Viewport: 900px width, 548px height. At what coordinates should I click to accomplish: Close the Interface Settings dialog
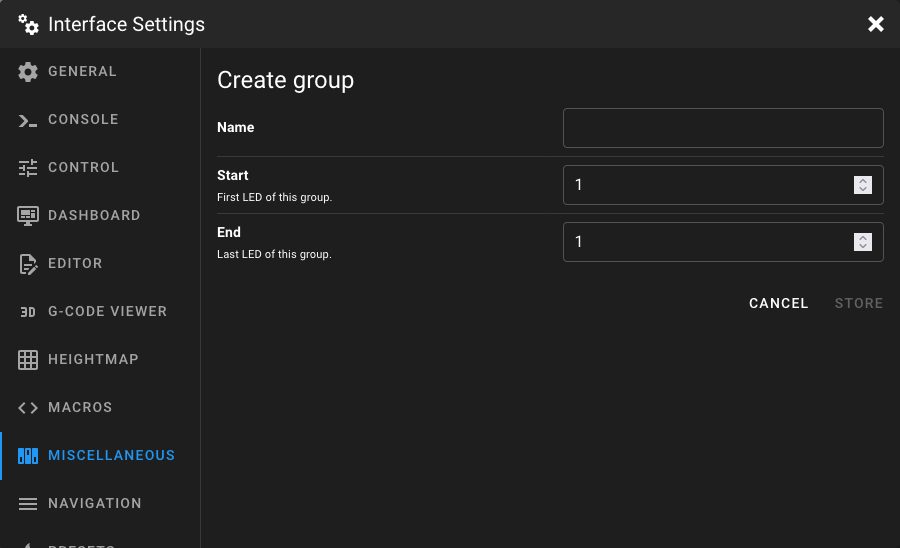point(875,24)
